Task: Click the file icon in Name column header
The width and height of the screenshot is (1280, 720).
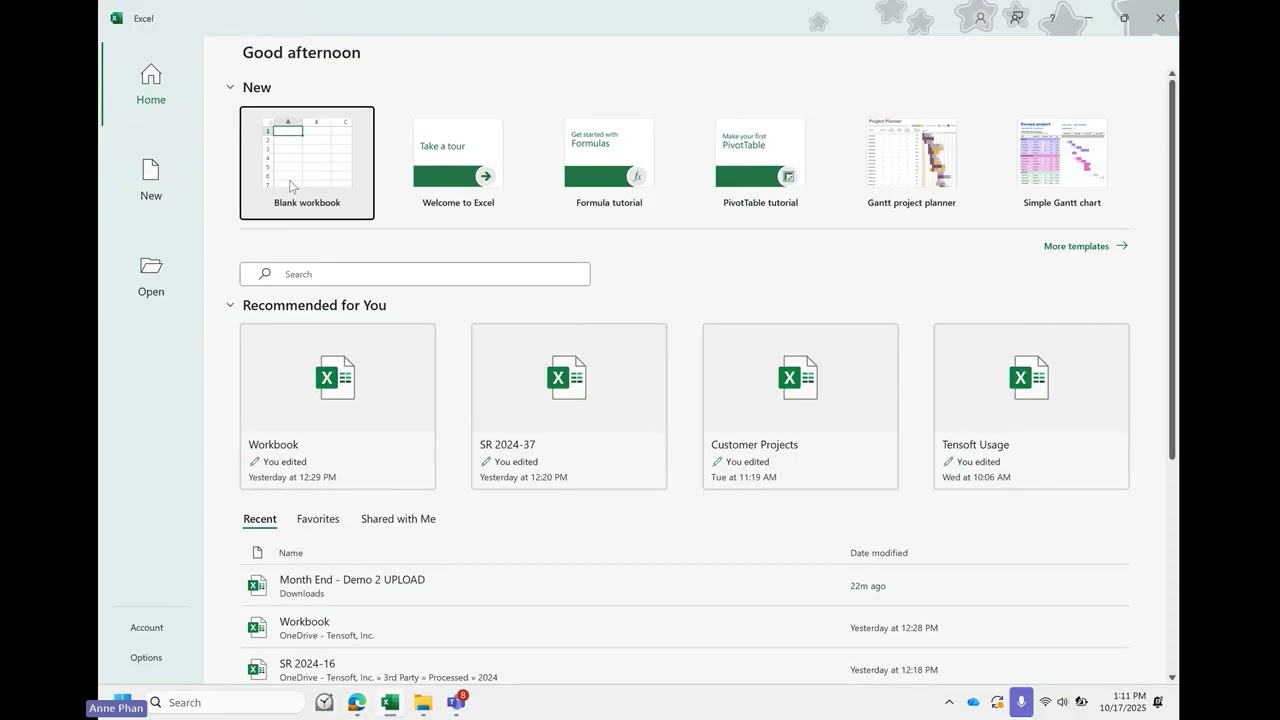Action: coord(257,552)
